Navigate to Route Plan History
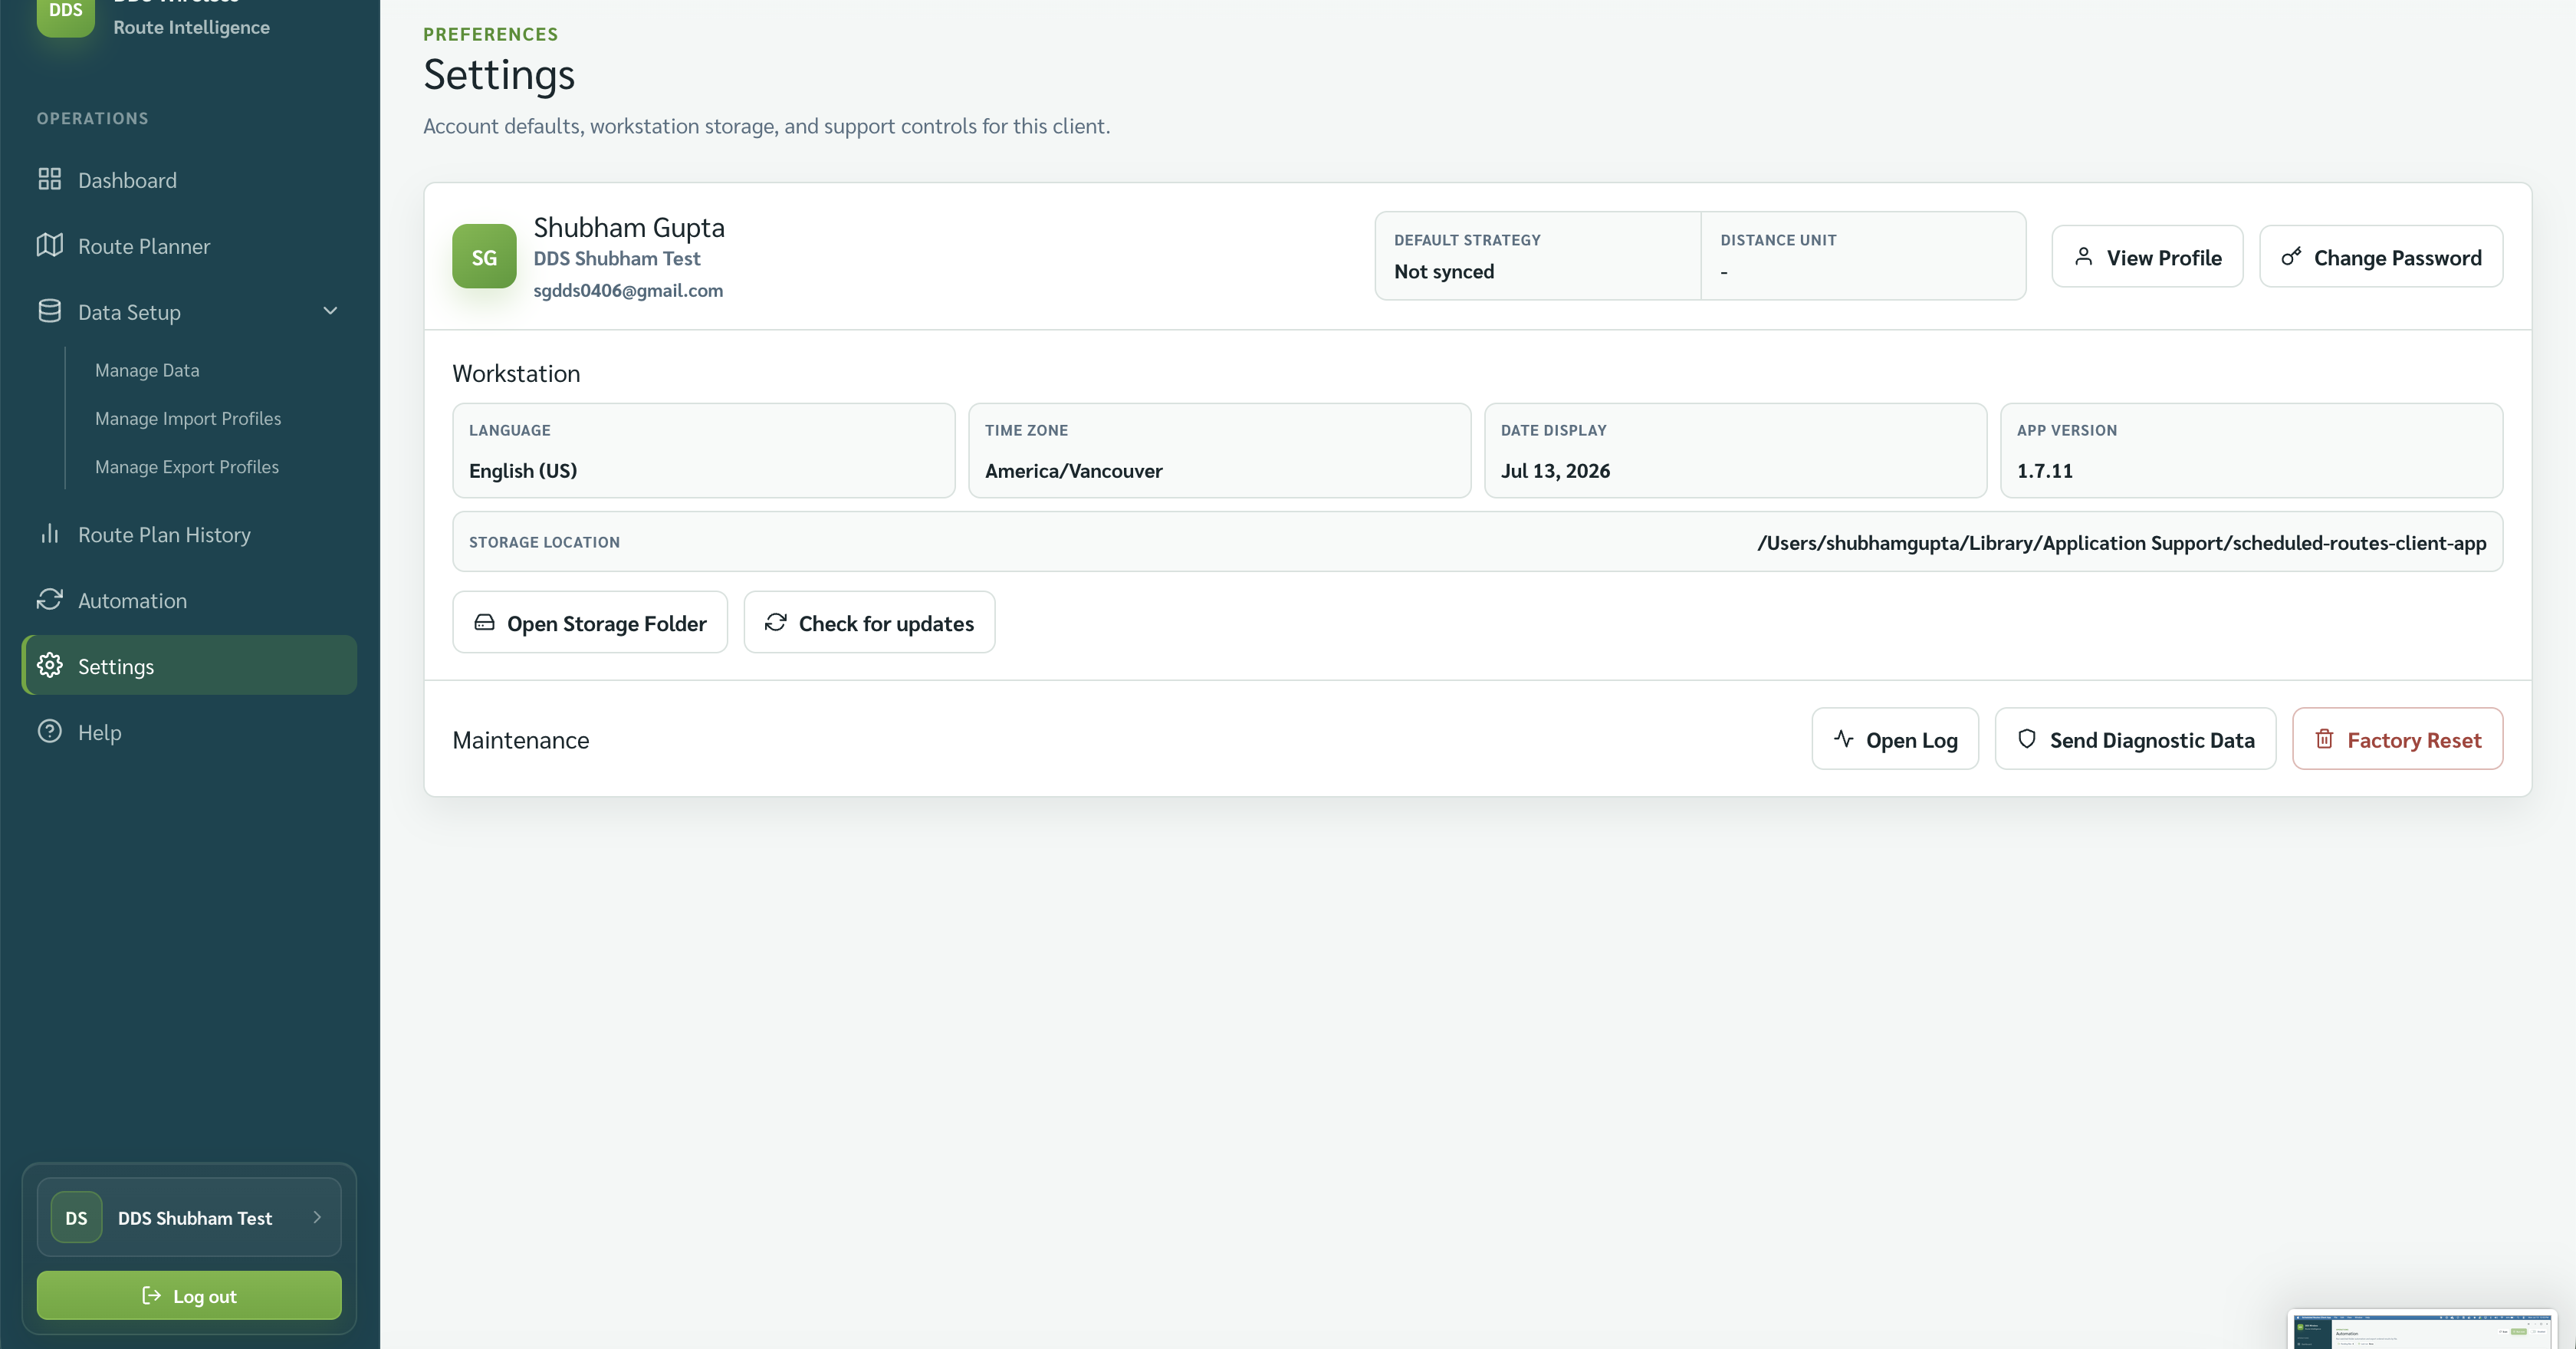 189,534
